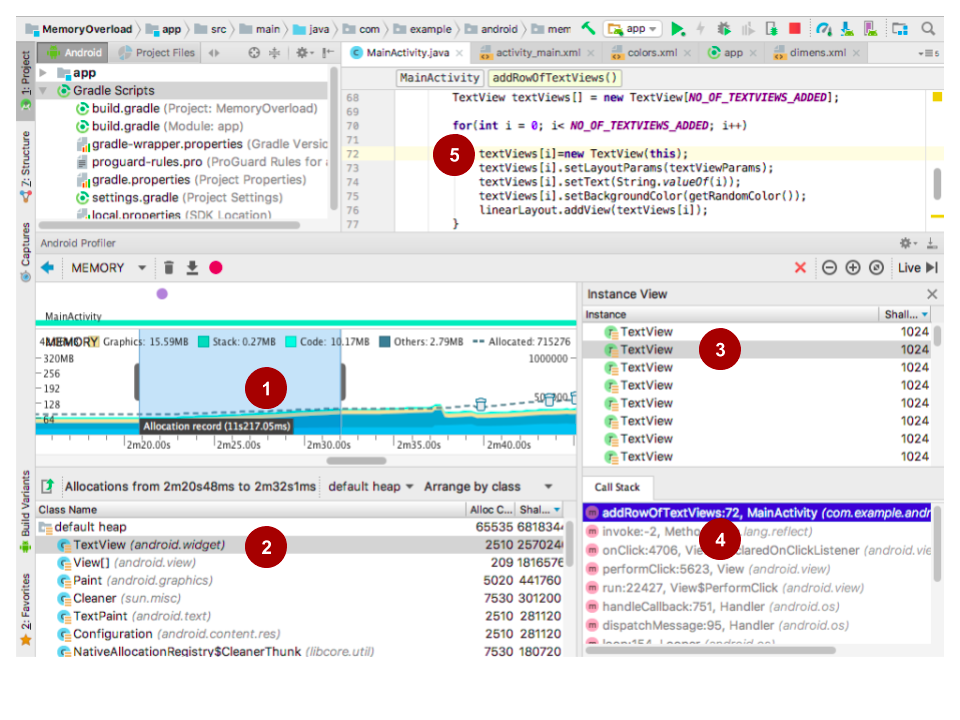The width and height of the screenshot is (960, 720).
Task: Open the Project Structure icon
Action: click(899, 29)
